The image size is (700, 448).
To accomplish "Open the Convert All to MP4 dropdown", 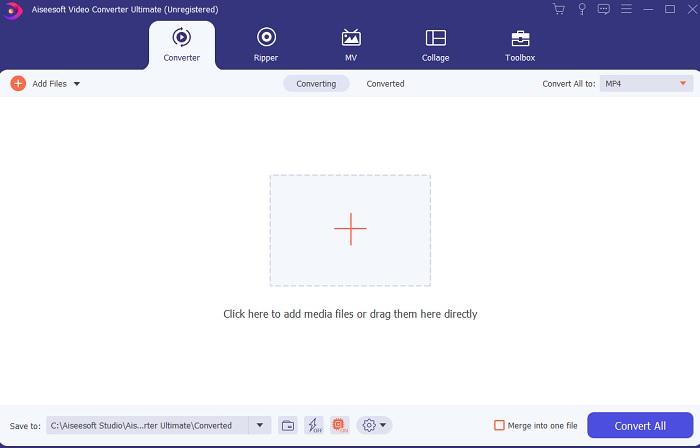I will (646, 84).
